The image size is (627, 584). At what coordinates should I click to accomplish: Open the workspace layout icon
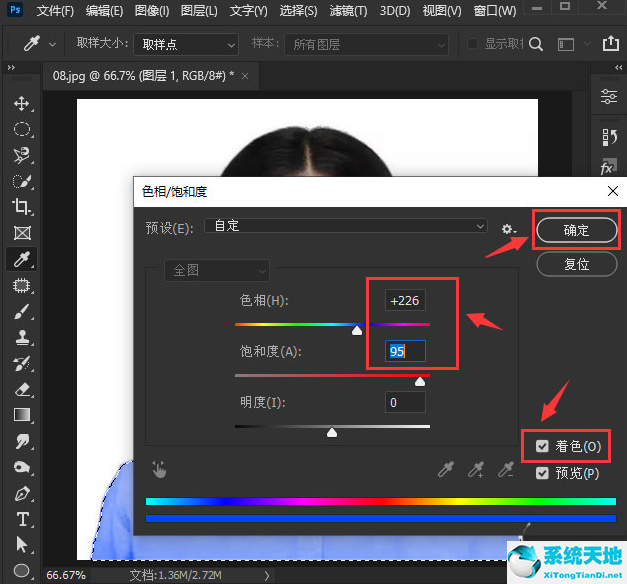pos(565,44)
